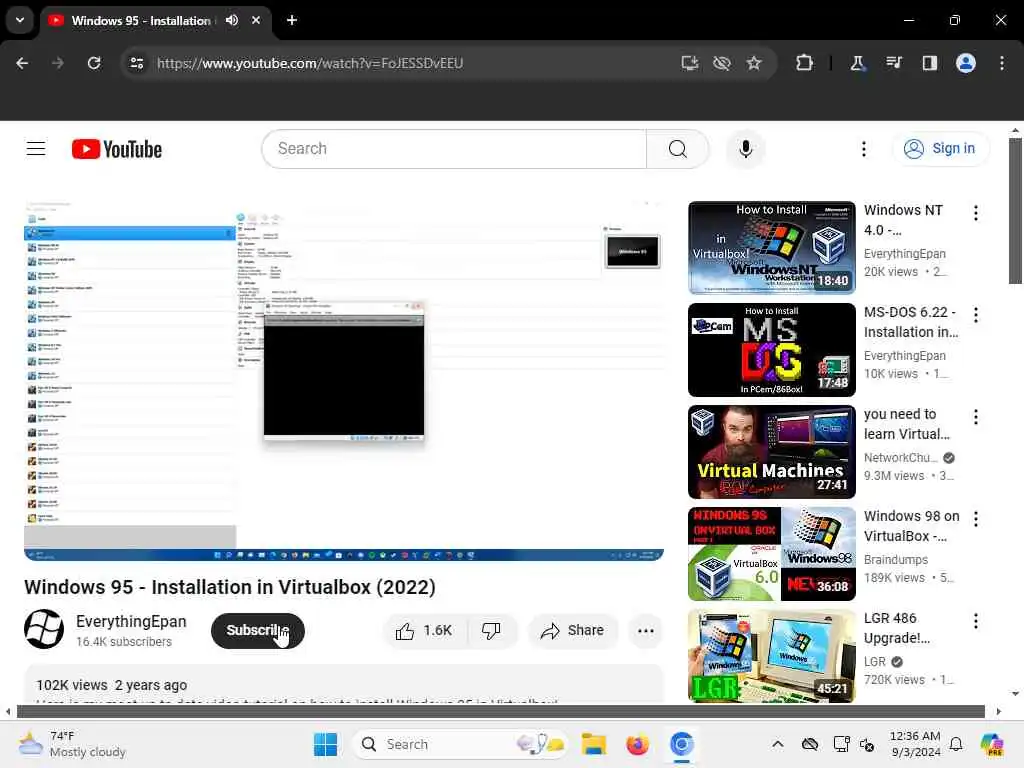The width and height of the screenshot is (1024, 768).
Task: Open File Explorer from taskbar
Action: [x=594, y=744]
